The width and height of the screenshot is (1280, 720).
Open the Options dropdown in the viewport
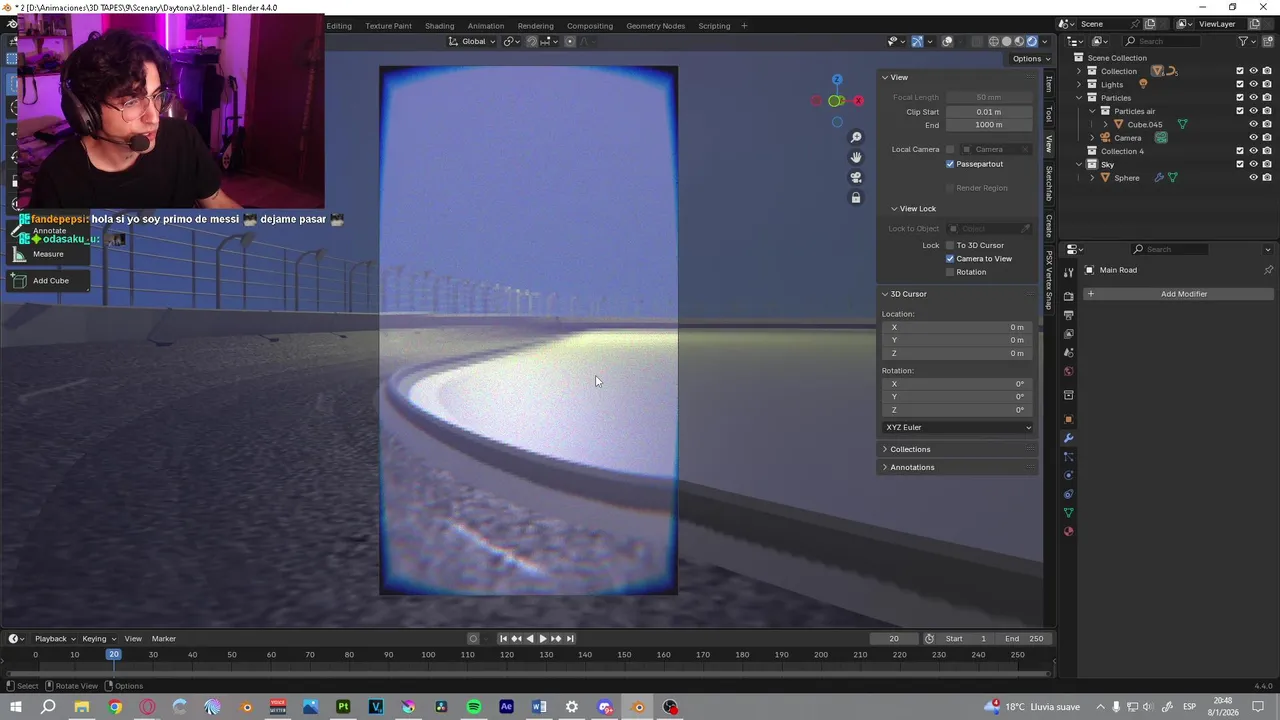[1030, 59]
